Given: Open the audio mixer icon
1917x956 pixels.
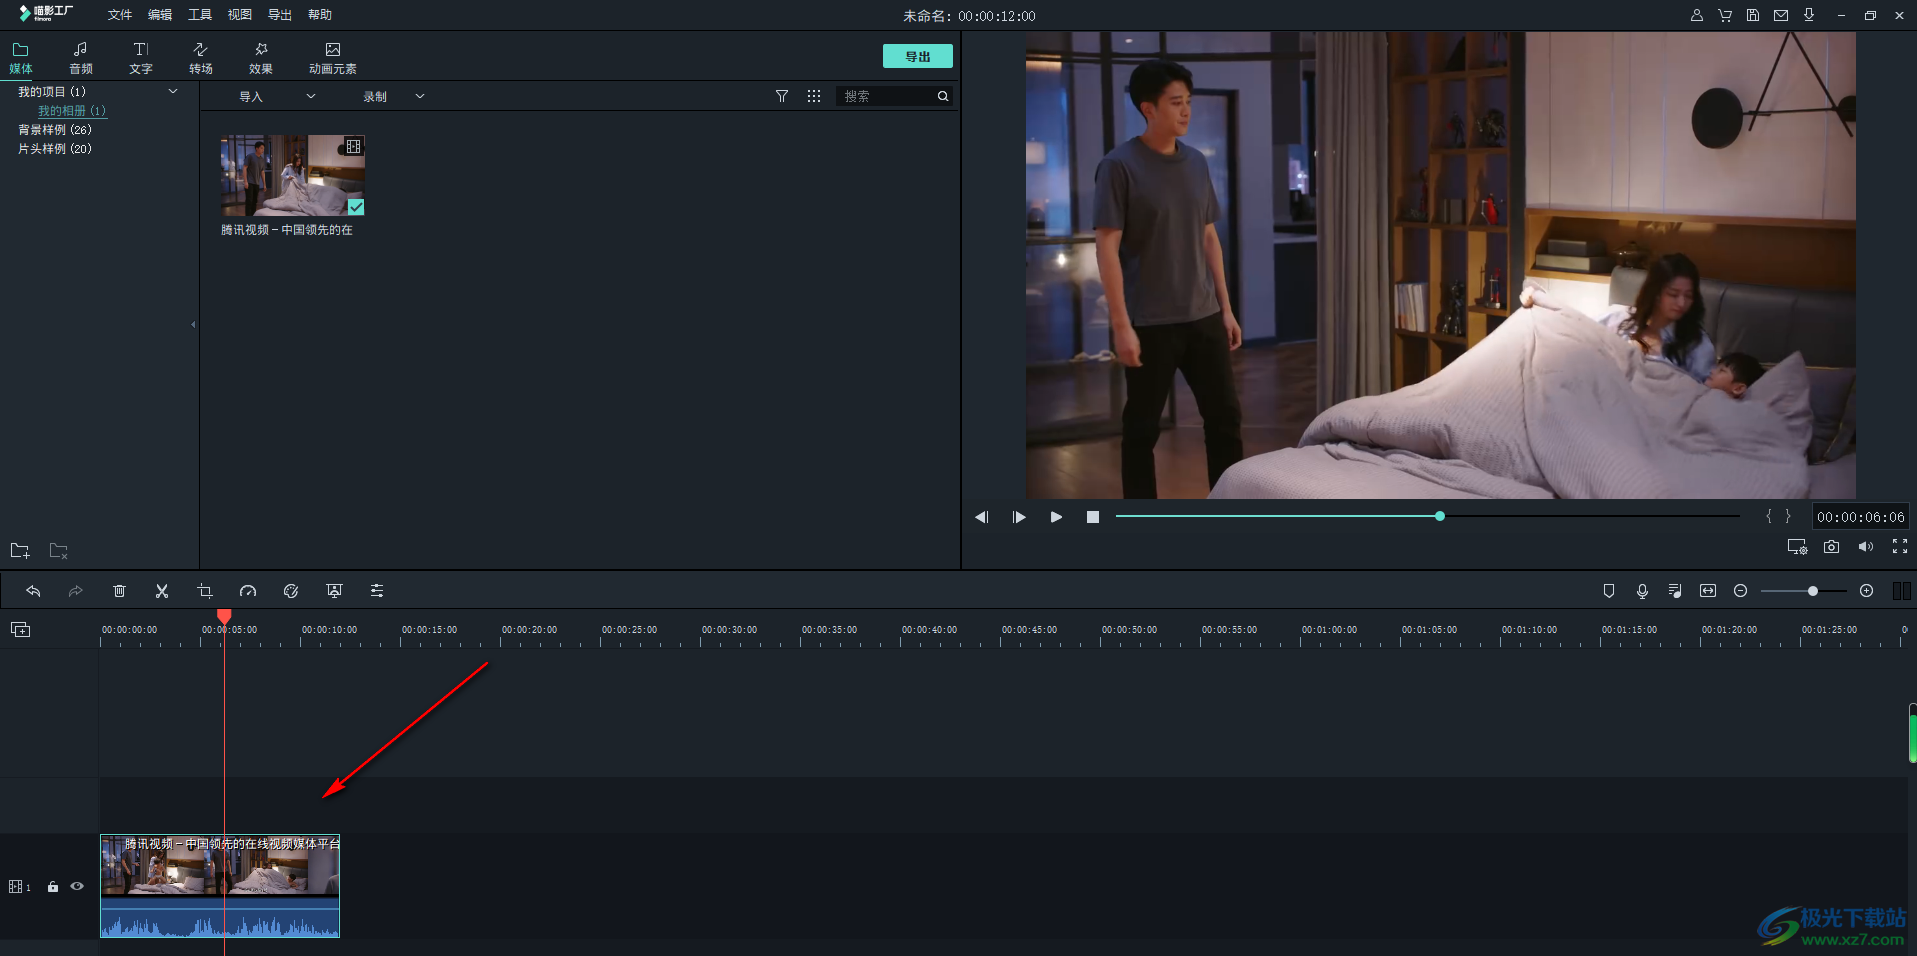Looking at the screenshot, I should tap(1675, 591).
